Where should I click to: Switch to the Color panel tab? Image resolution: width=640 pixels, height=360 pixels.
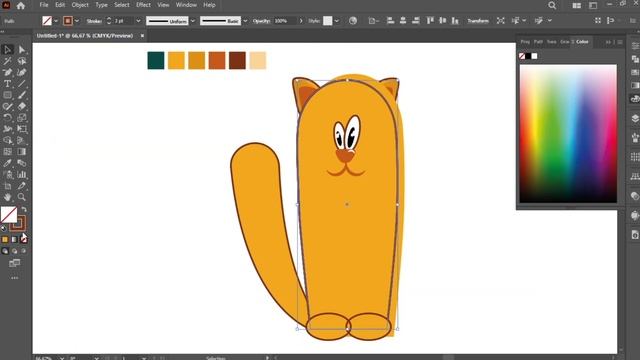pyautogui.click(x=582, y=42)
